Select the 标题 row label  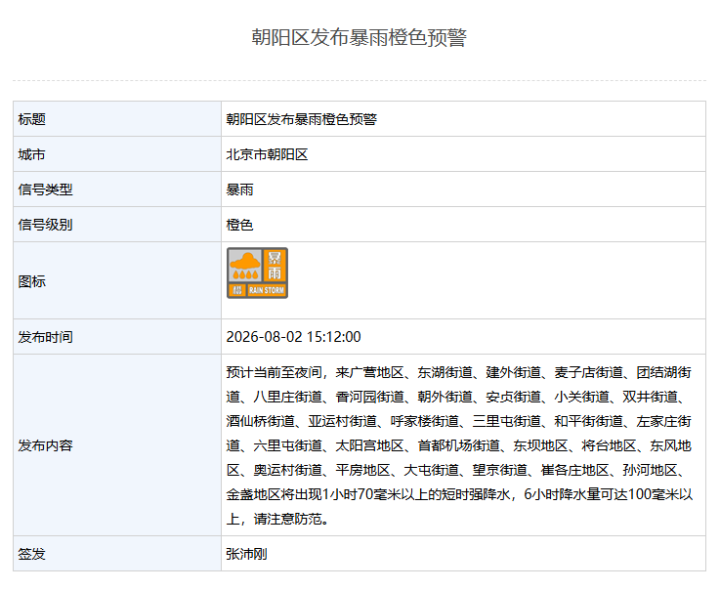coord(32,119)
